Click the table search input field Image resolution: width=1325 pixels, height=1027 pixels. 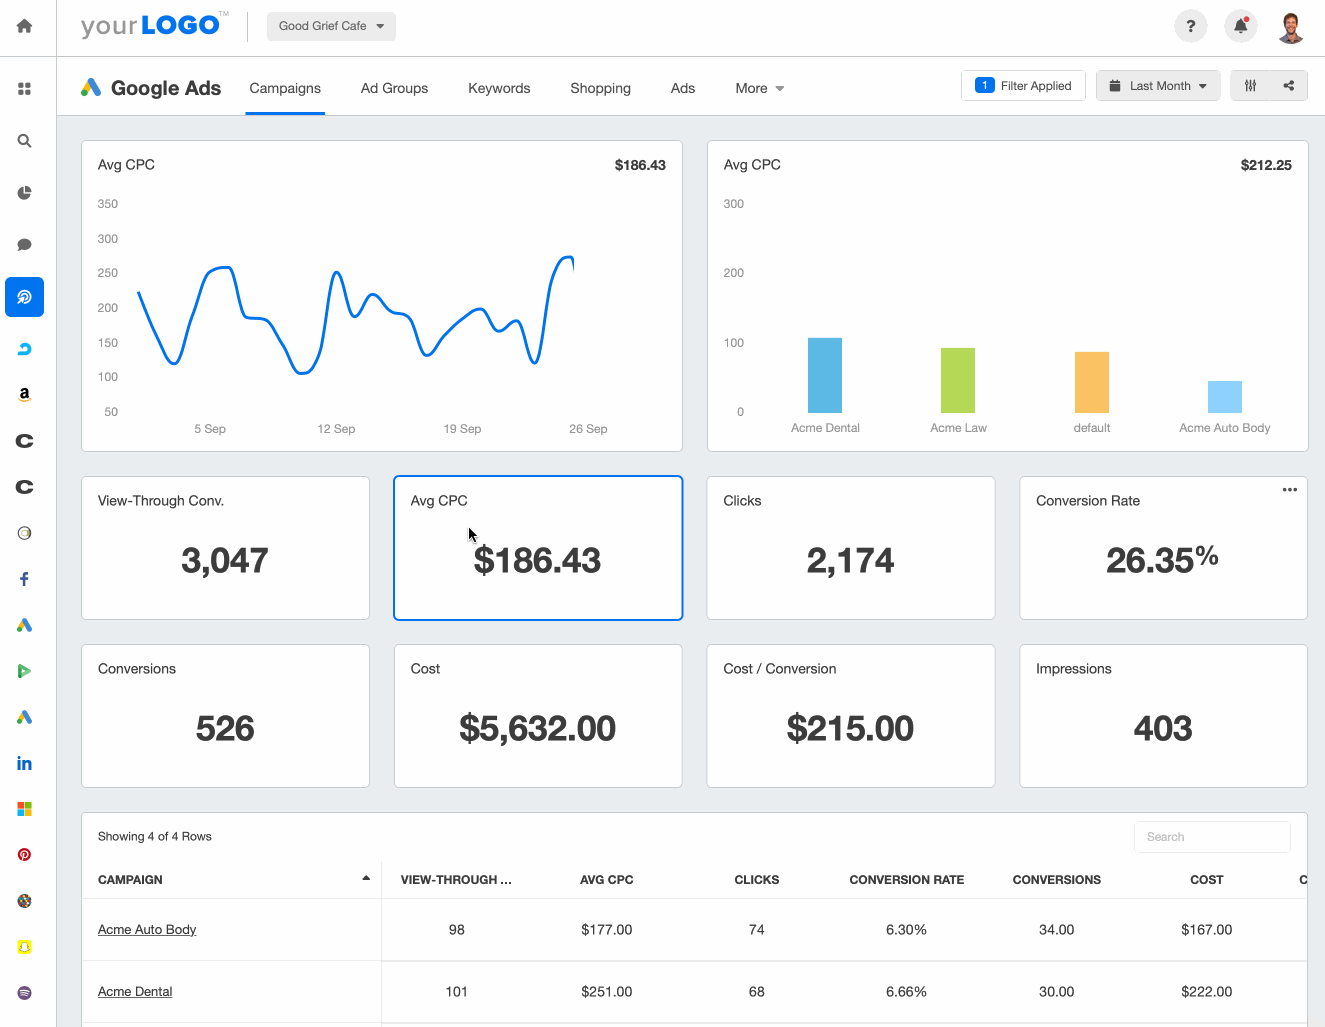coord(1211,836)
